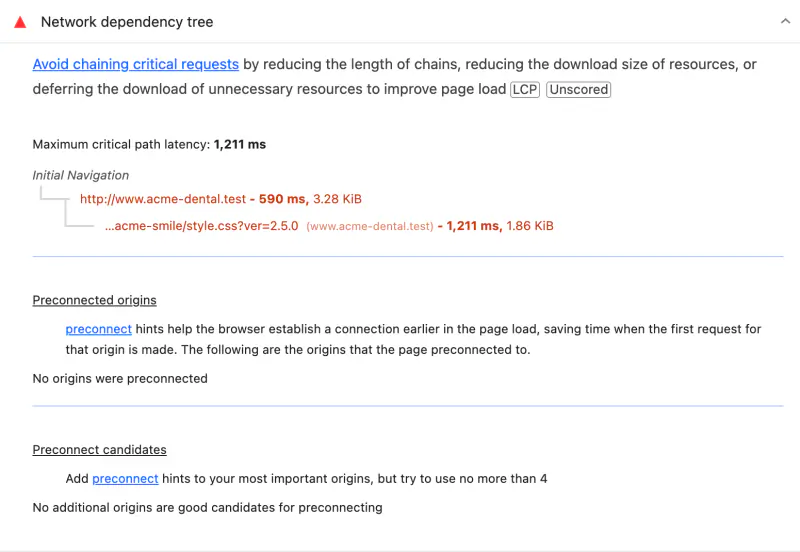Open preconnect link under Preconnected origins
The height and width of the screenshot is (552, 800).
(x=98, y=329)
